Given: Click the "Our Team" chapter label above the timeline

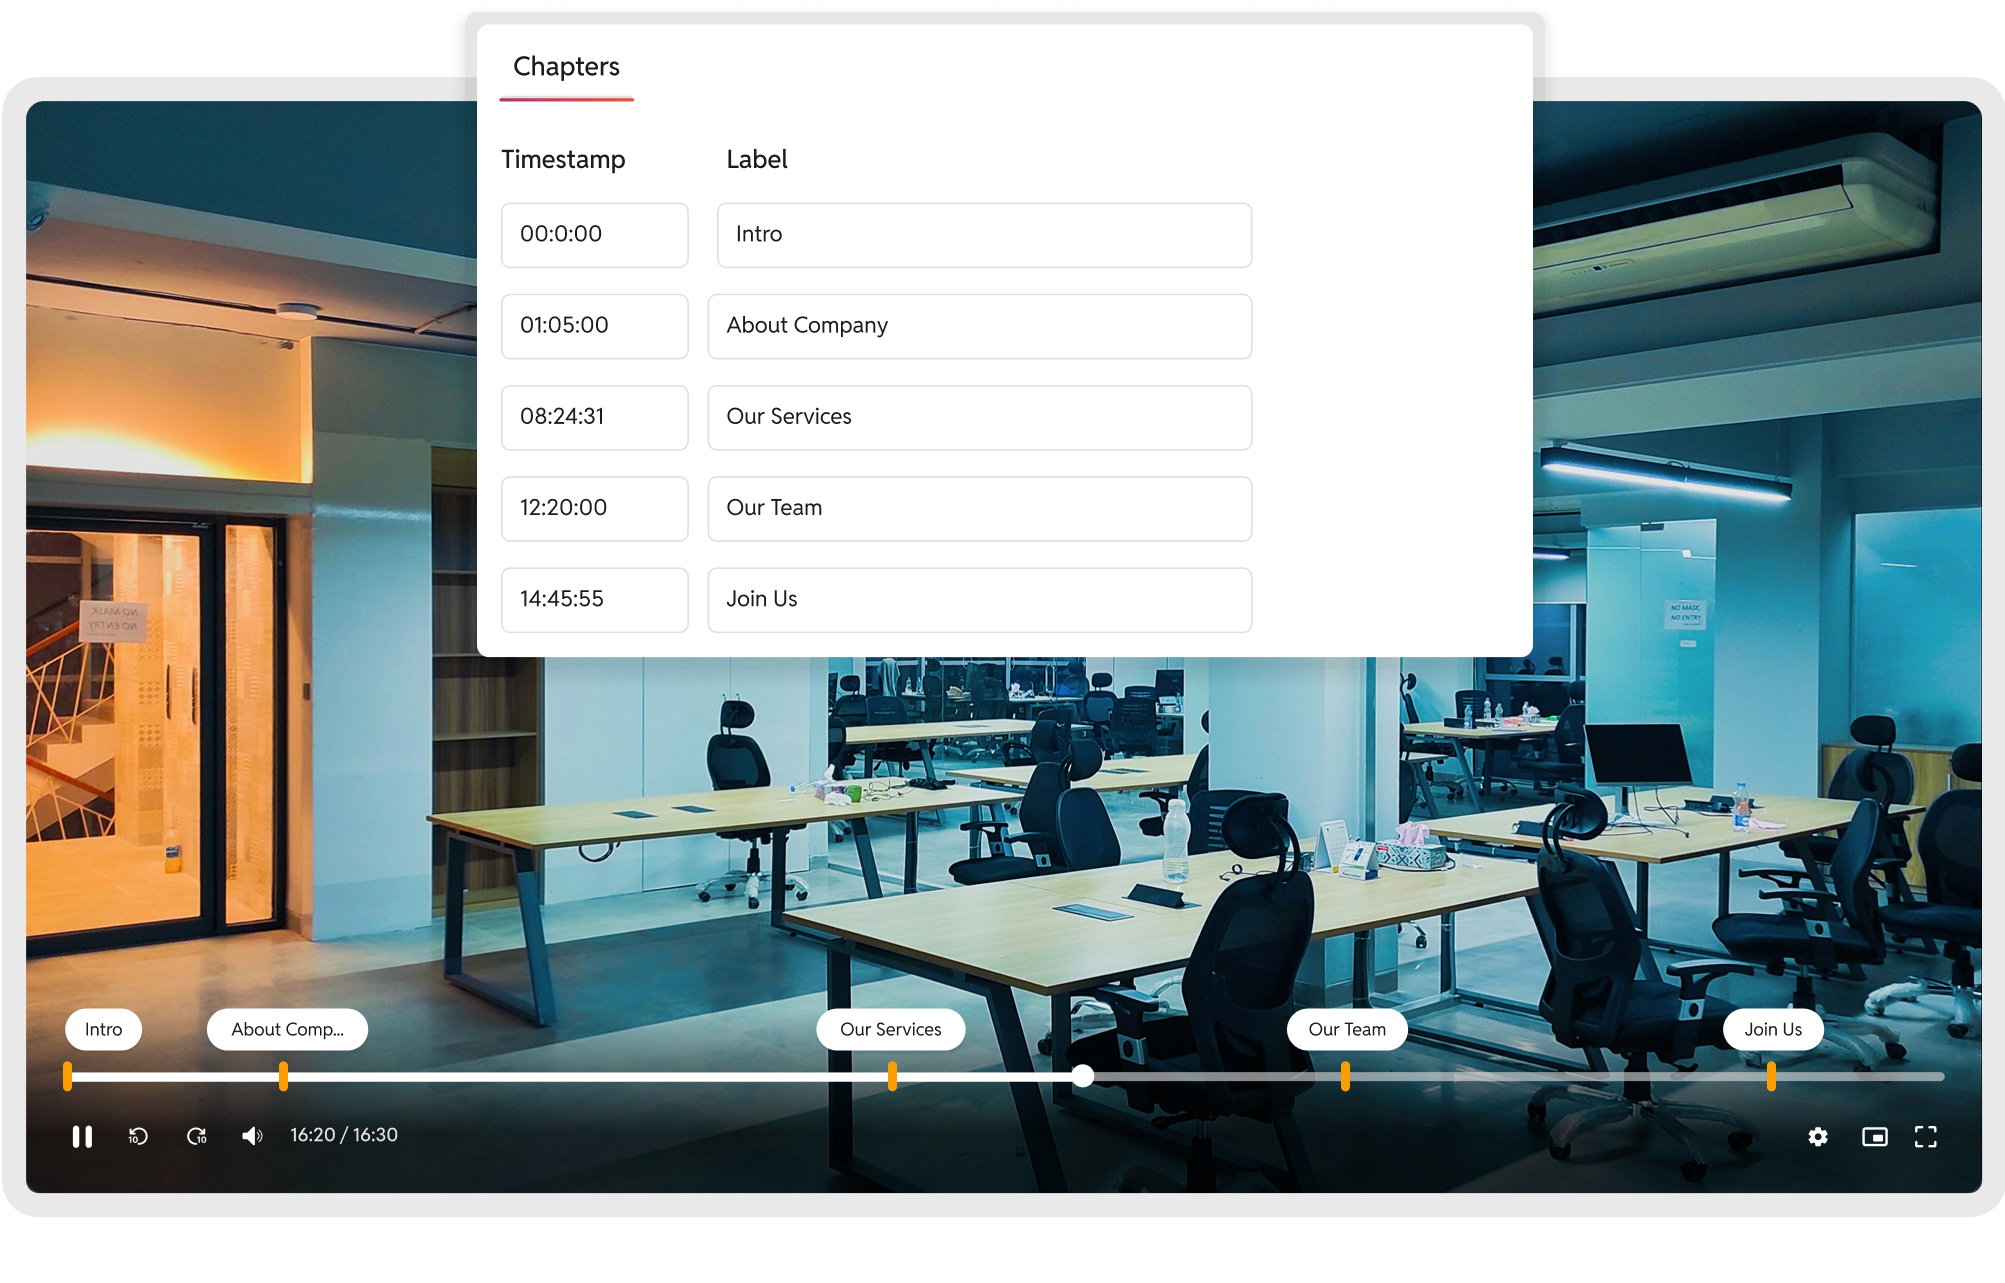Looking at the screenshot, I should pos(1346,1028).
